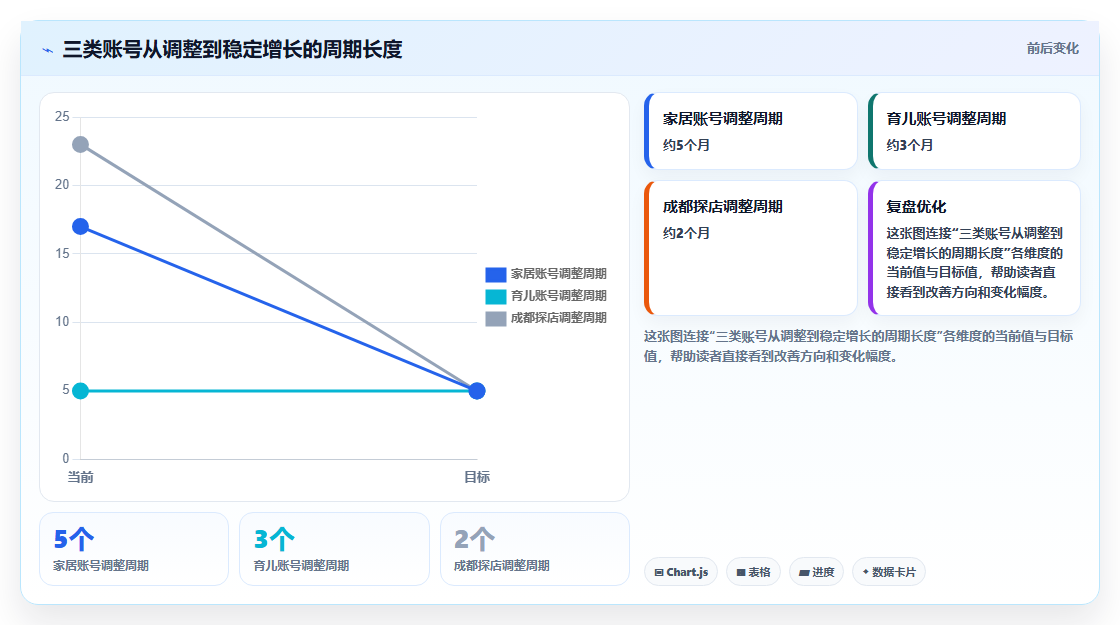This screenshot has width=1120, height=625.
Task: Open the 家居账号调整周期 约5个月 card
Action: tap(751, 131)
